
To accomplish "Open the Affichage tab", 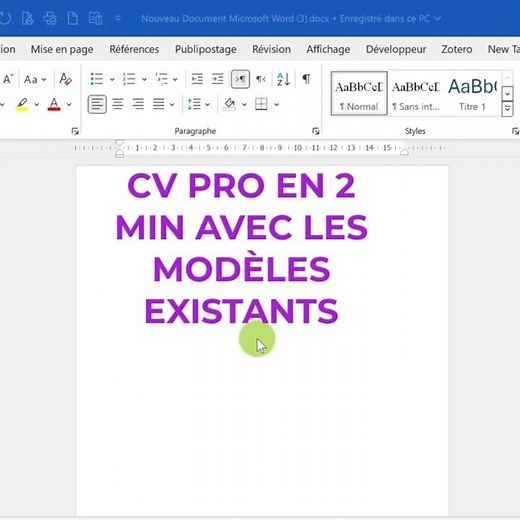I will coord(328,49).
